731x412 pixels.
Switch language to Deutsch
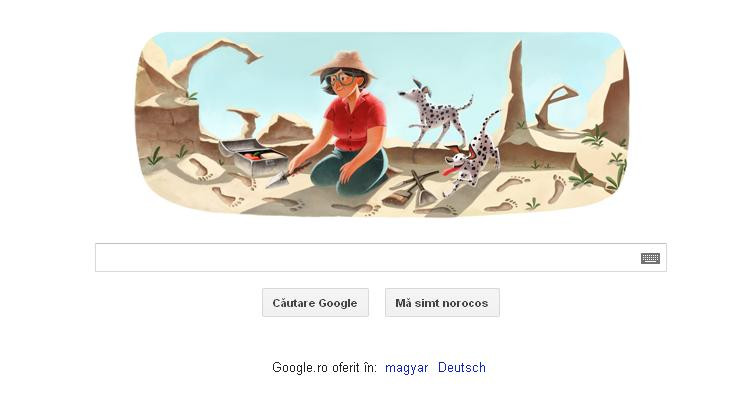click(x=462, y=367)
